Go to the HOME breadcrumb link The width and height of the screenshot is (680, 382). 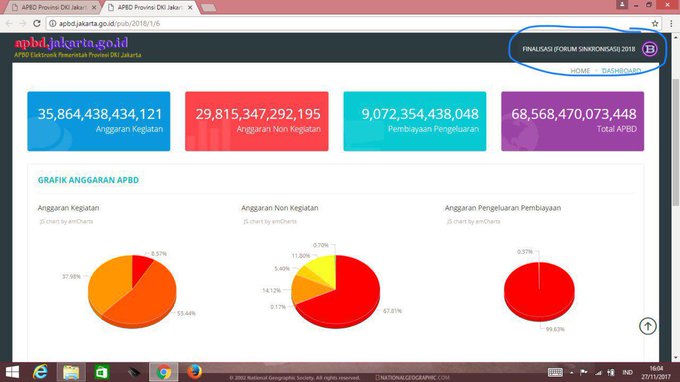coord(580,71)
